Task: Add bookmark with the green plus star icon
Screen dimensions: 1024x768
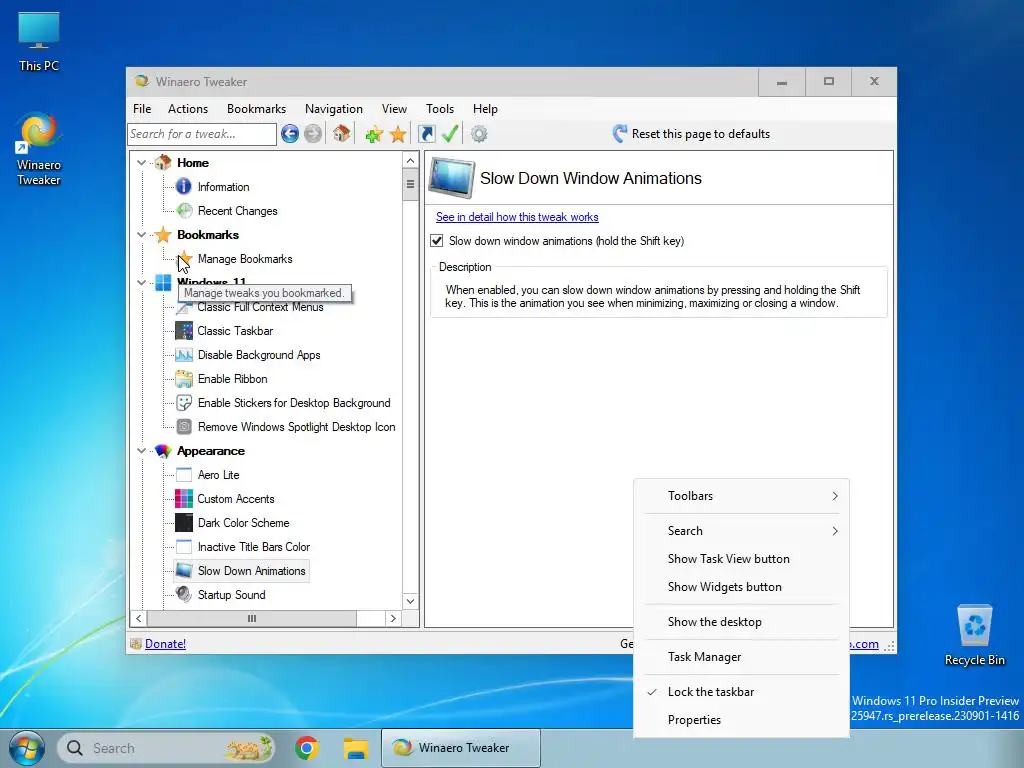Action: [x=374, y=135]
